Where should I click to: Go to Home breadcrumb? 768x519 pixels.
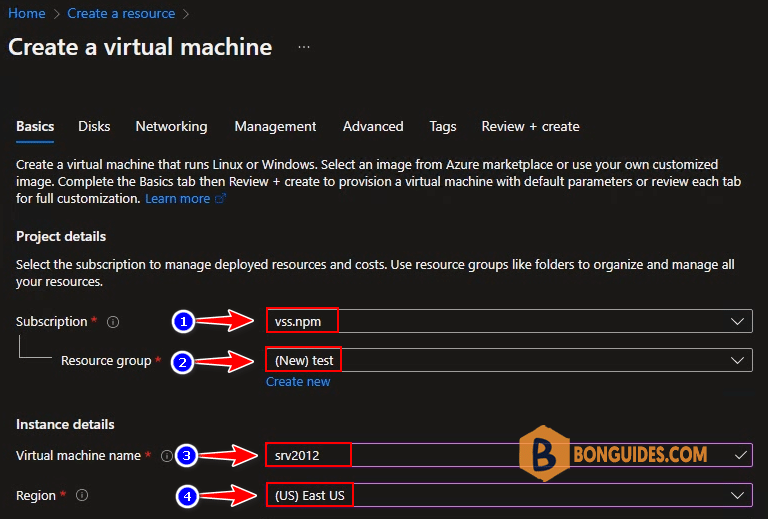(26, 13)
